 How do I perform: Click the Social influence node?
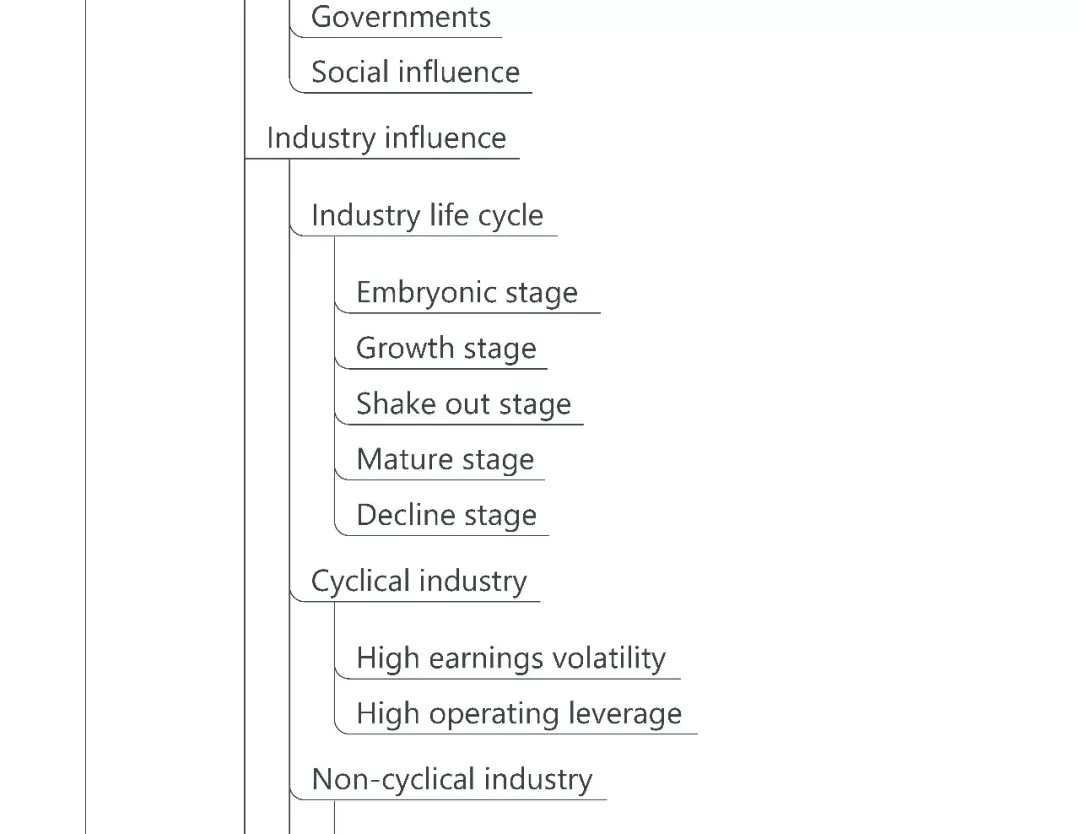click(415, 72)
